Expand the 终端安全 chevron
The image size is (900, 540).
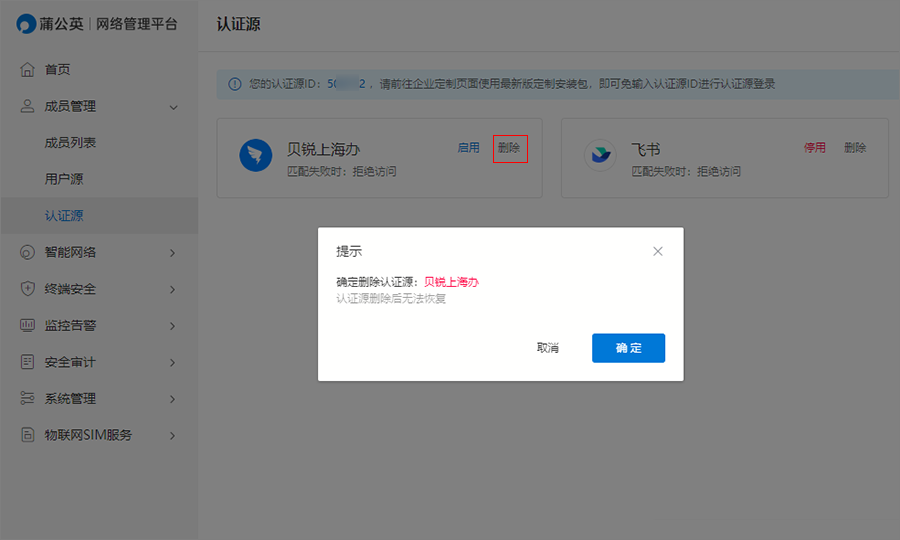pos(172,289)
